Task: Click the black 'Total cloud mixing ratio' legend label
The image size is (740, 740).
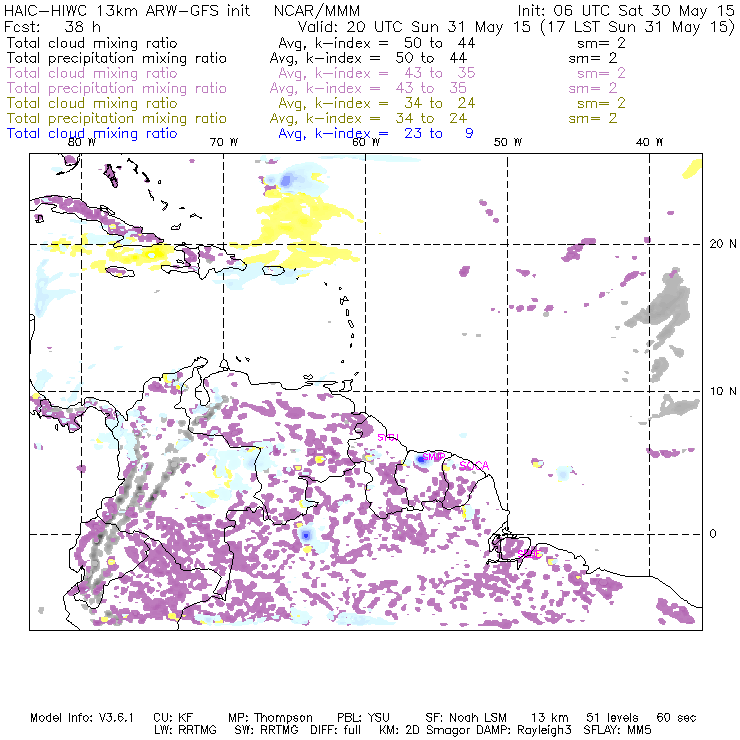Action: (92, 43)
